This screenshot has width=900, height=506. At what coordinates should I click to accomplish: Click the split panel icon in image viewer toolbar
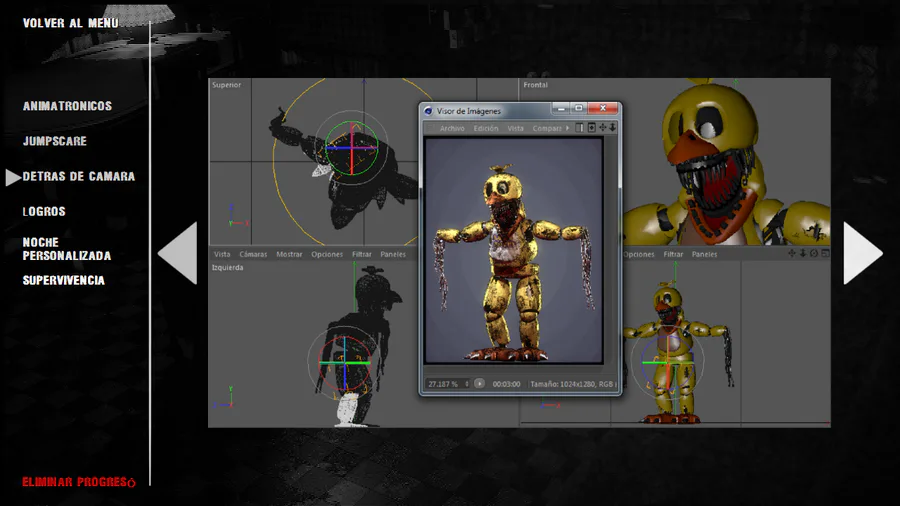coord(580,127)
